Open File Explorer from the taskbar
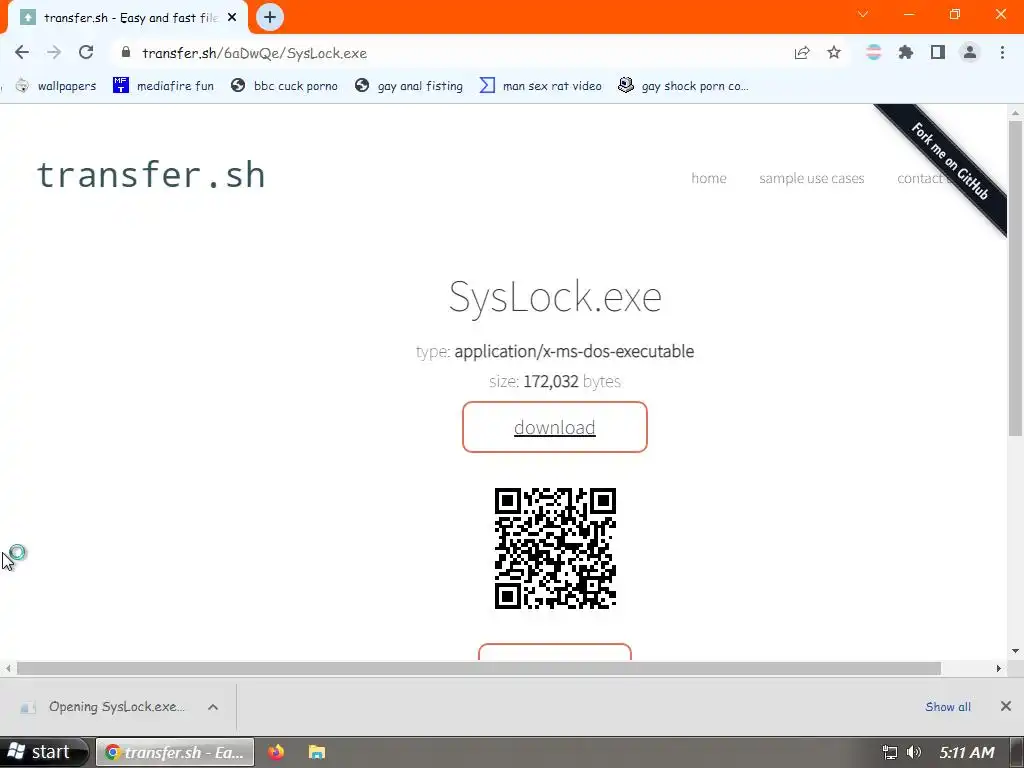1024x768 pixels. 317,752
